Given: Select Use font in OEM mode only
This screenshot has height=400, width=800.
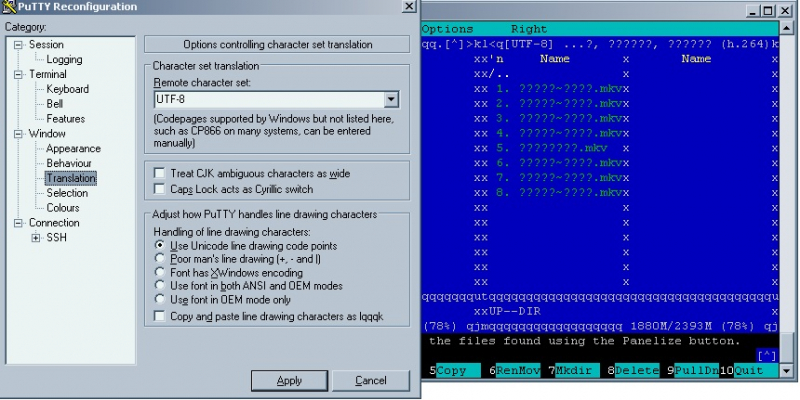Looking at the screenshot, I should 160,299.
